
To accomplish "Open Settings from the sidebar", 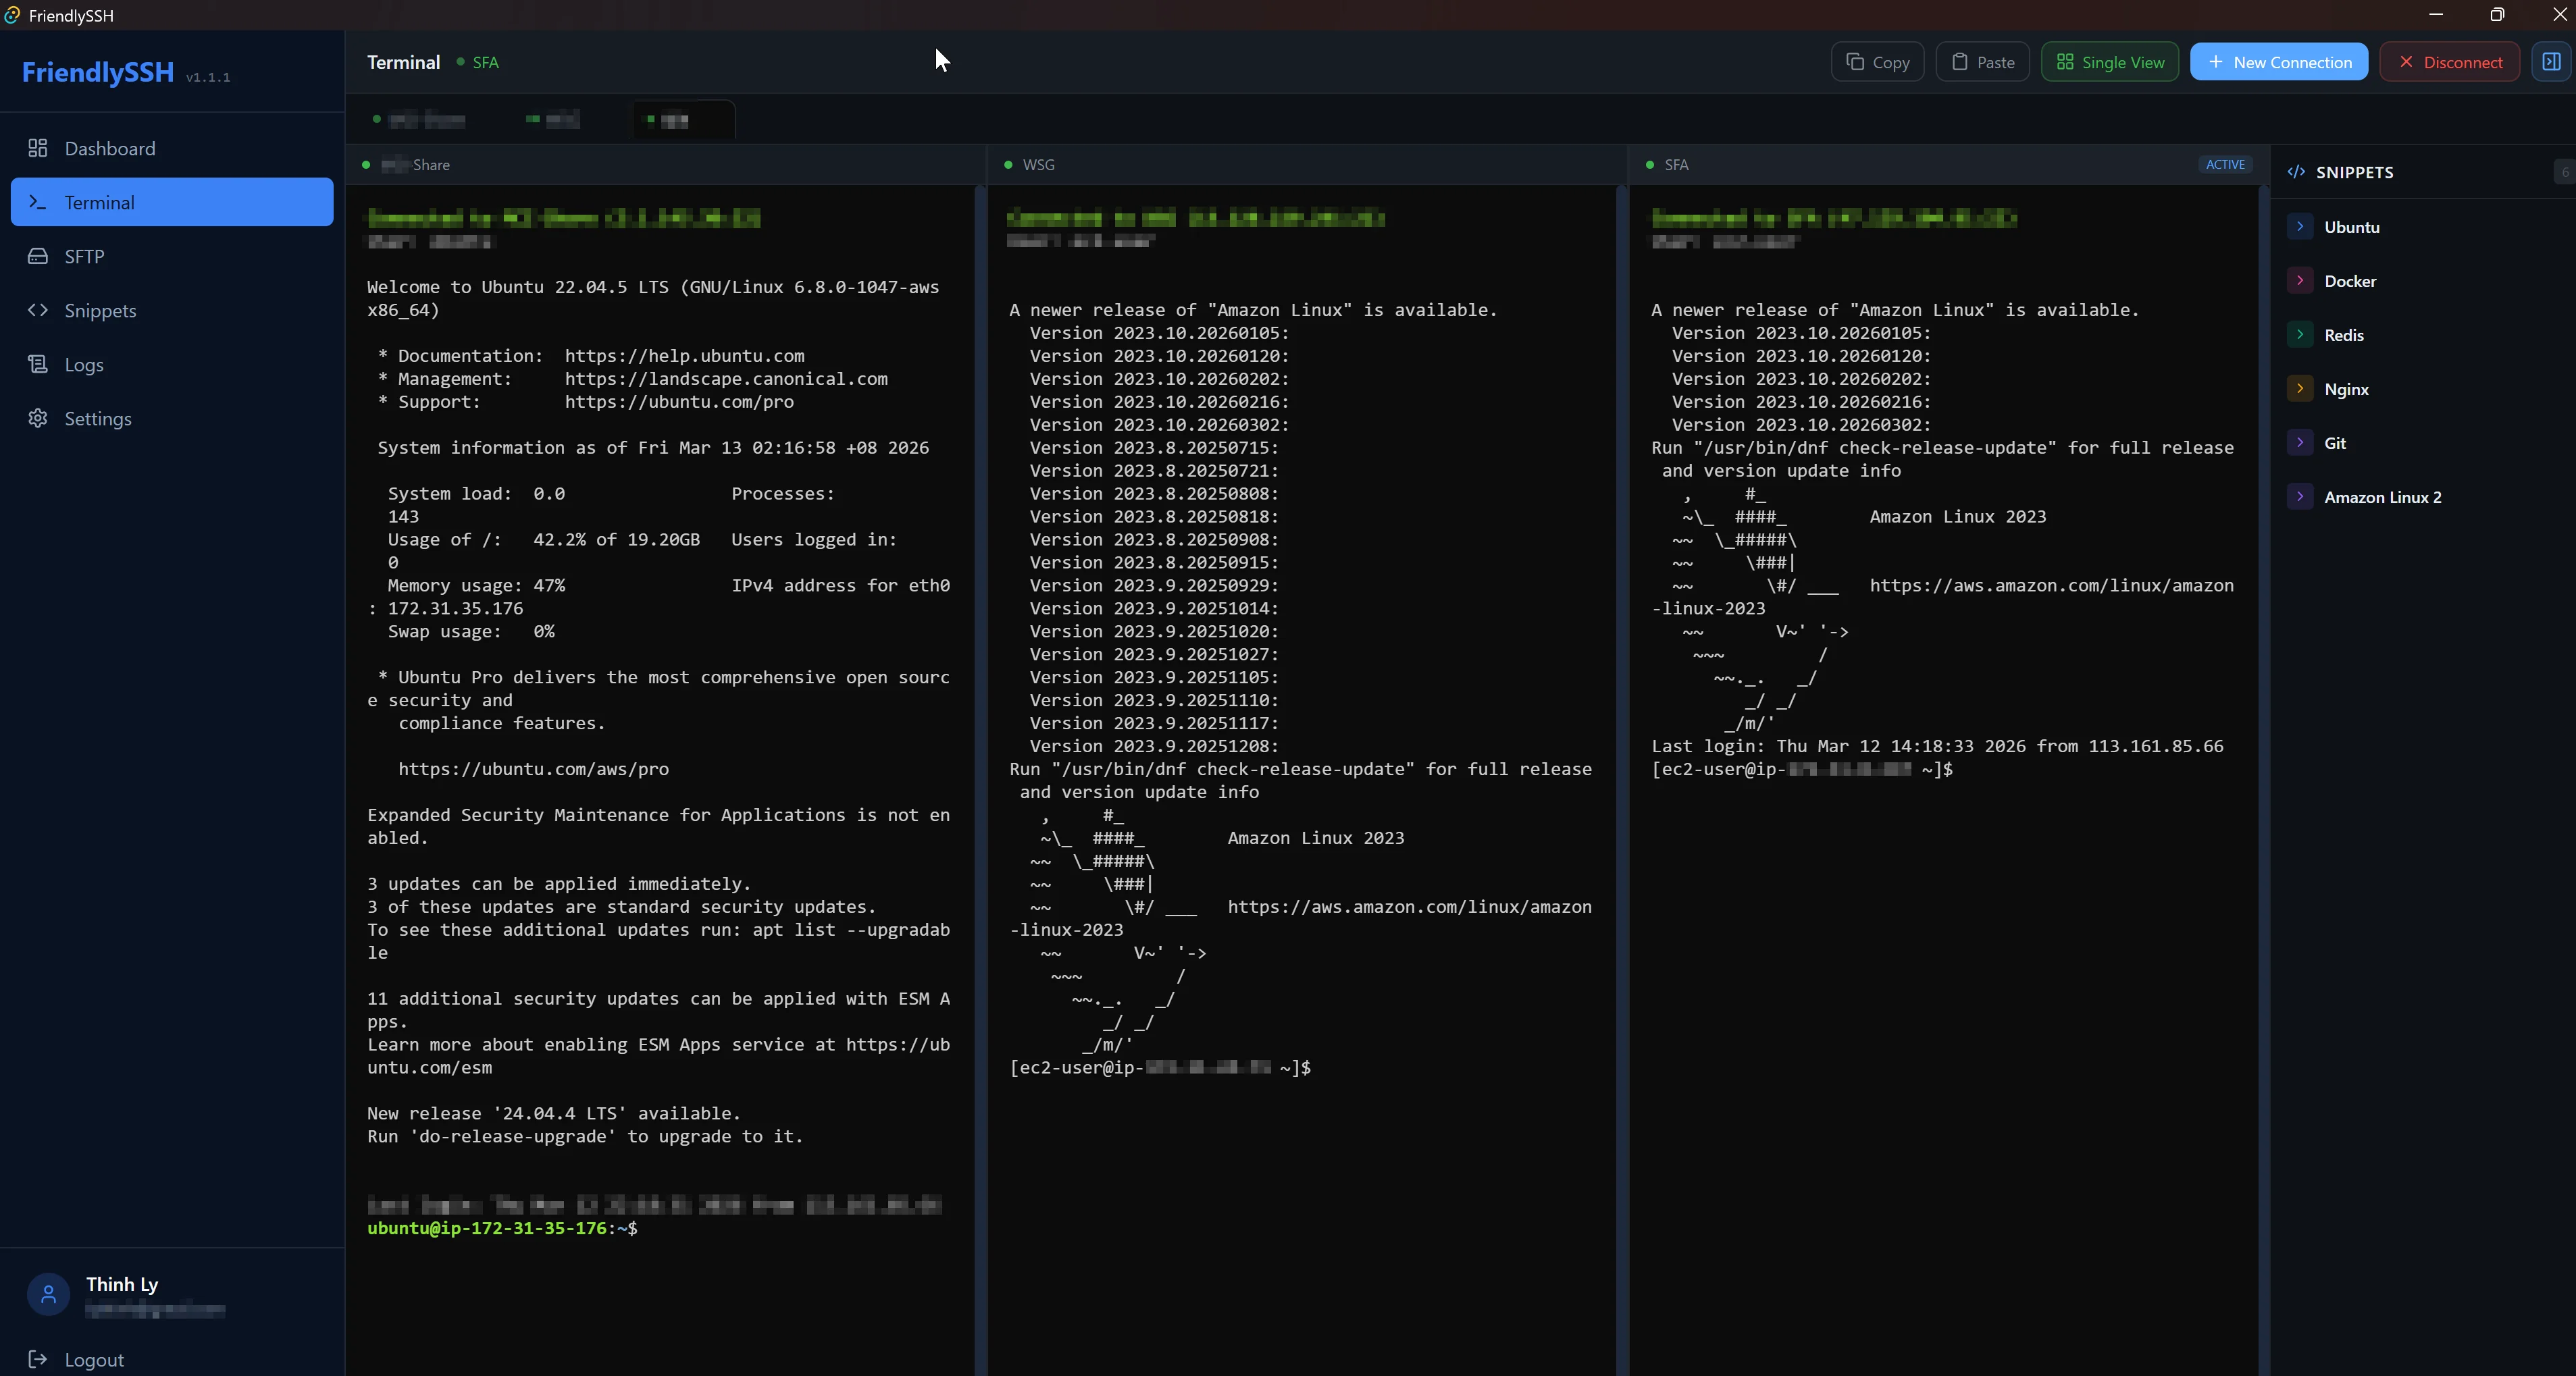I will click(x=172, y=418).
